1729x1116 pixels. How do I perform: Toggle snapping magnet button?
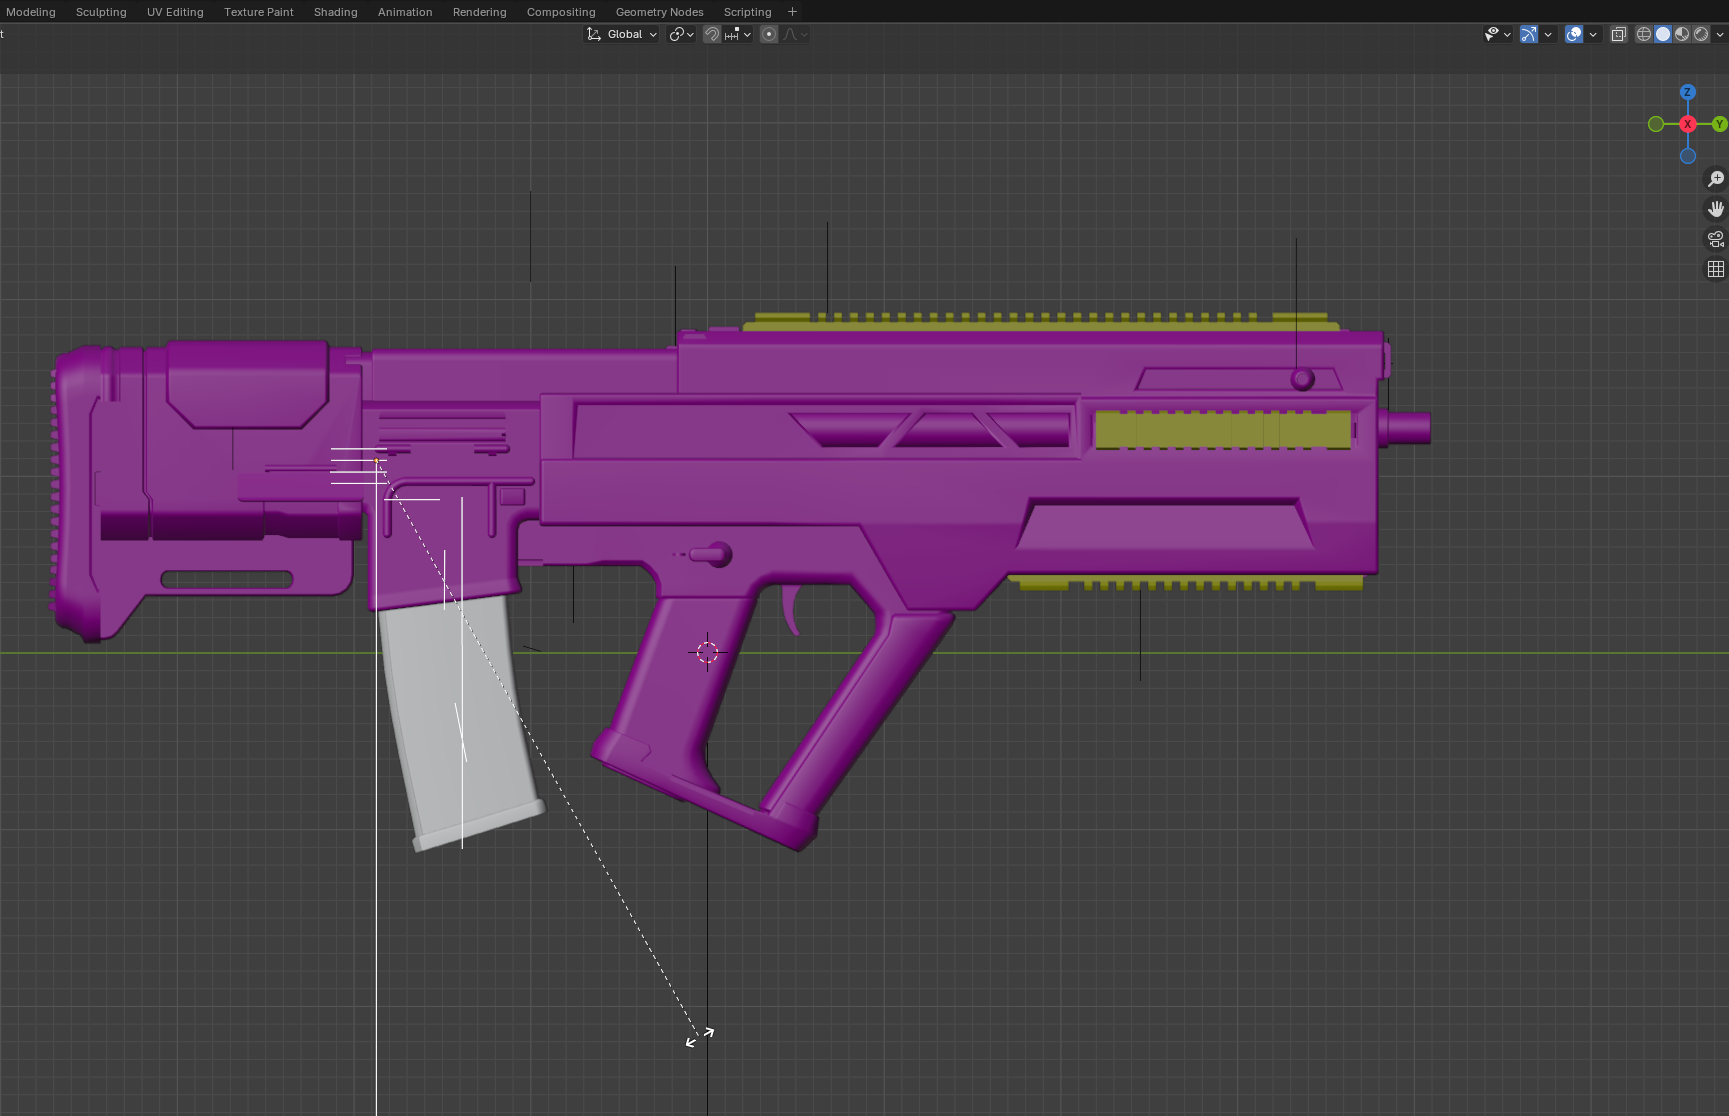point(712,34)
